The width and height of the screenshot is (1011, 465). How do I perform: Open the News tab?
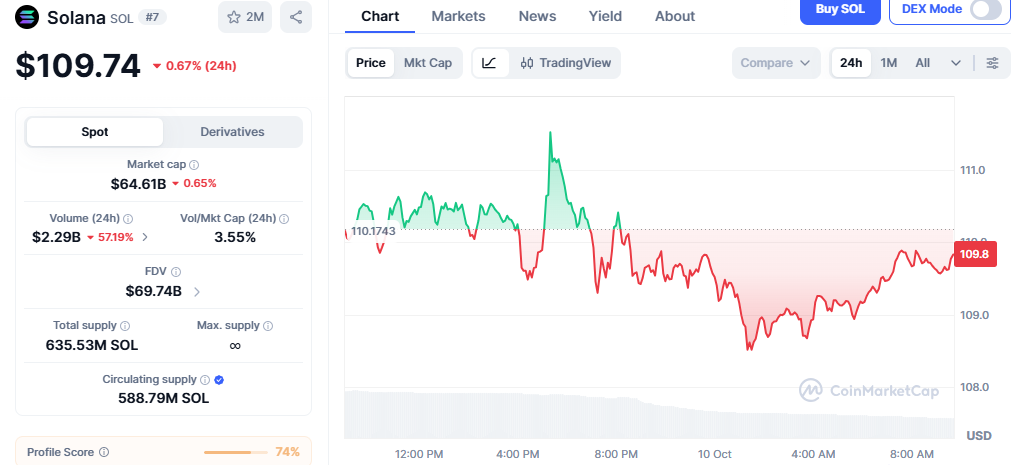click(x=537, y=16)
